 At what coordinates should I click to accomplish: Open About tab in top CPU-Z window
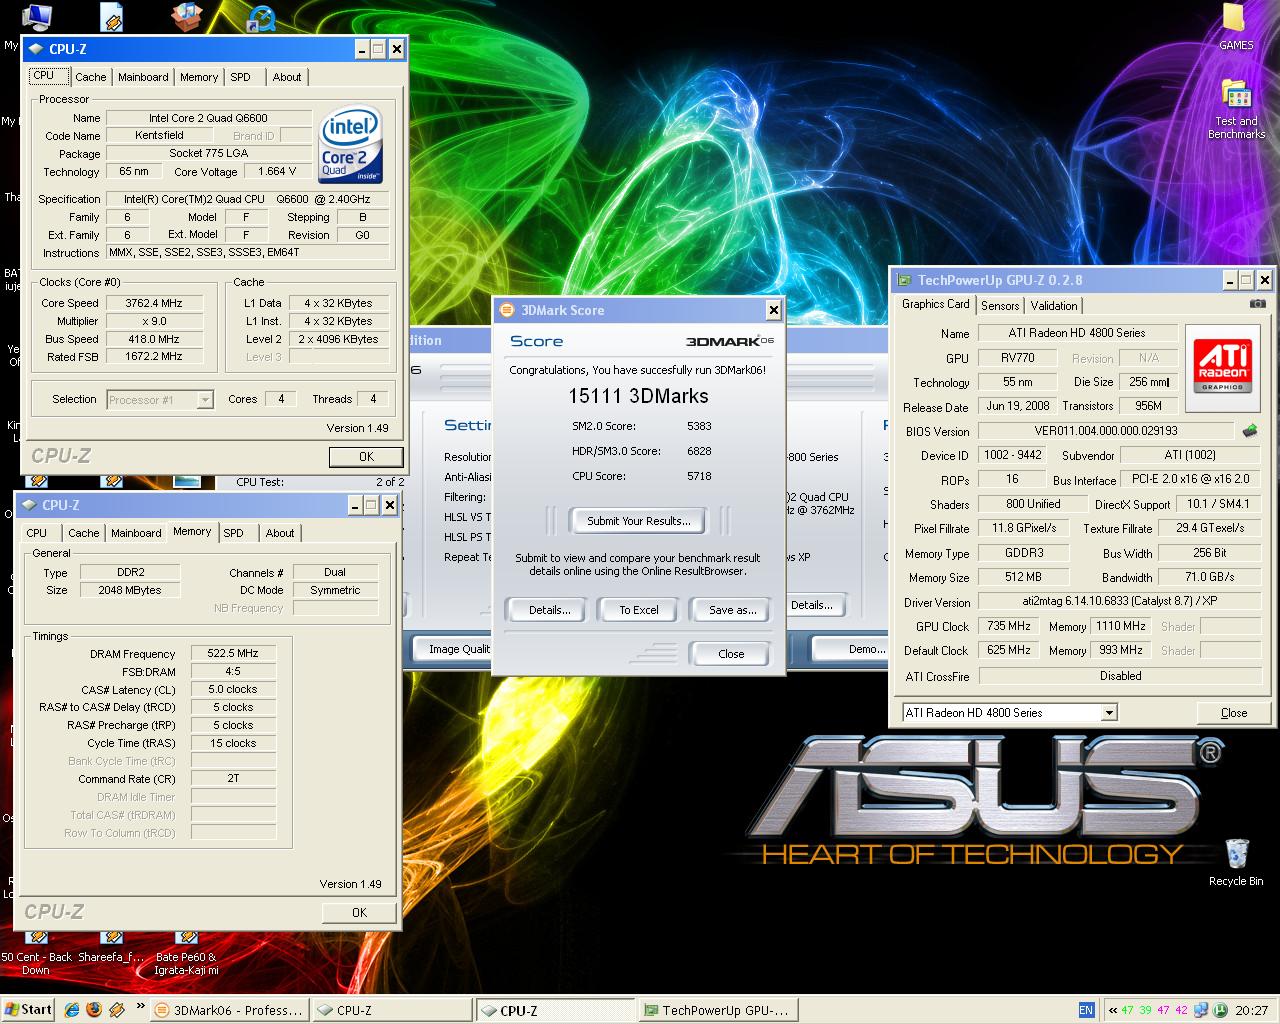287,77
